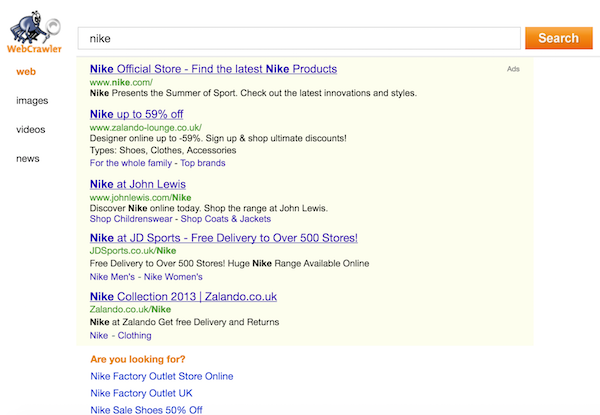The width and height of the screenshot is (600, 415).
Task: Open For the whole family sitelink
Action: [x=131, y=163]
